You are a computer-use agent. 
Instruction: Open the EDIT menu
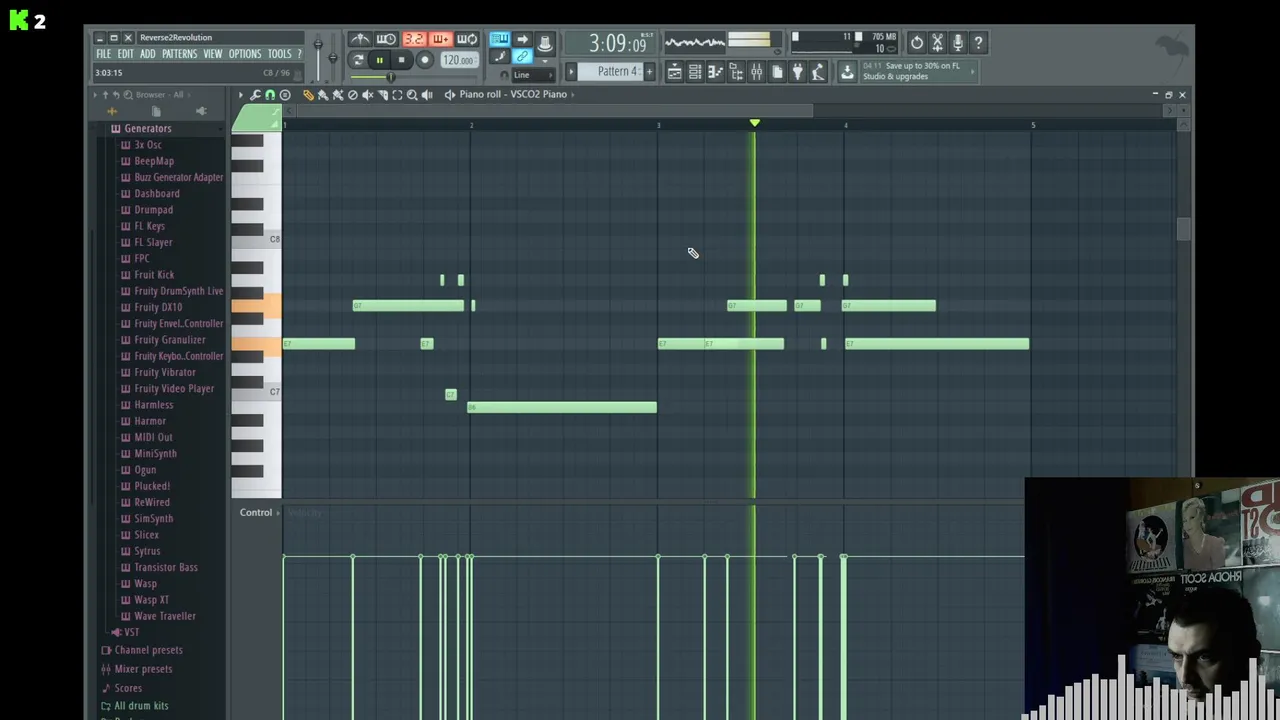pos(125,54)
